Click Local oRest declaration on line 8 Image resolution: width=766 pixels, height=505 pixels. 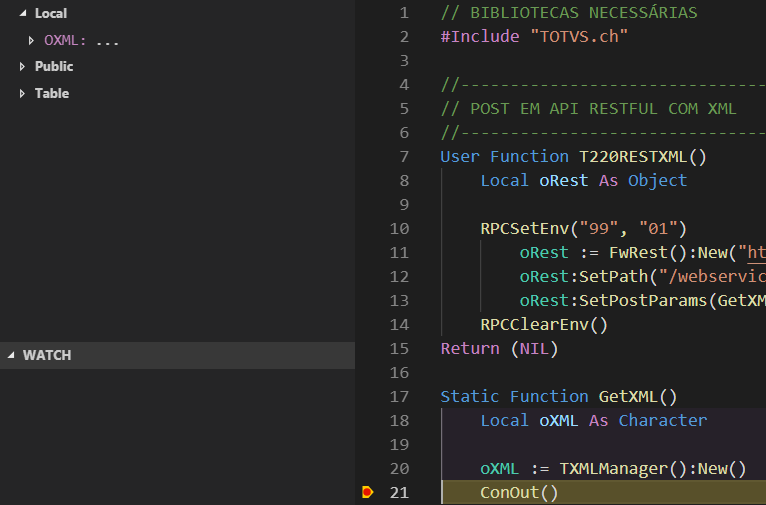tap(584, 181)
